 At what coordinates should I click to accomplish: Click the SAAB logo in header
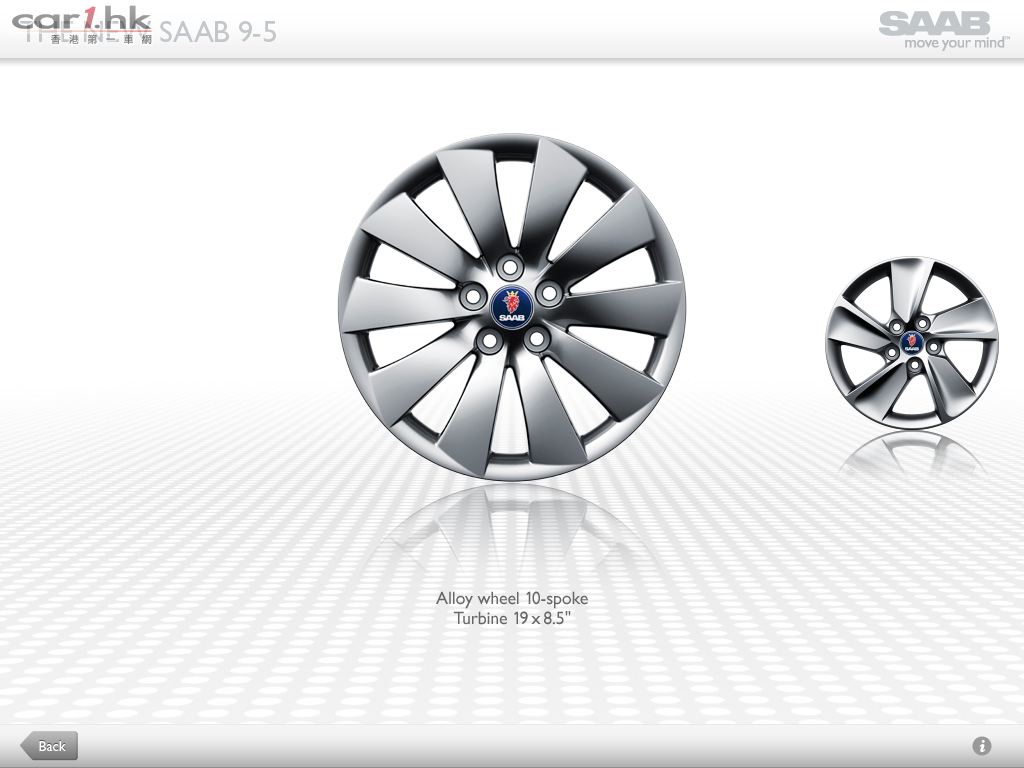[x=934, y=23]
